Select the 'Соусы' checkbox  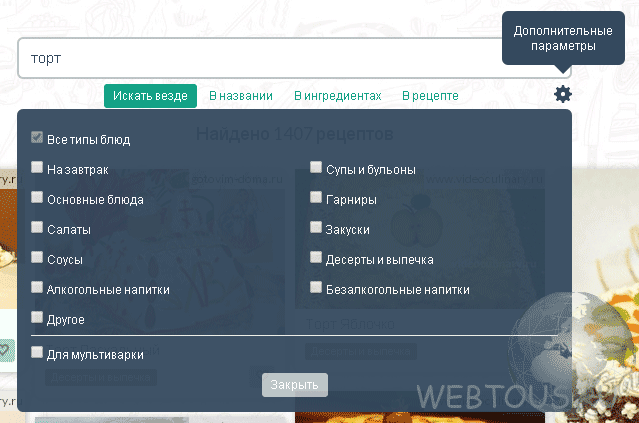(37, 257)
